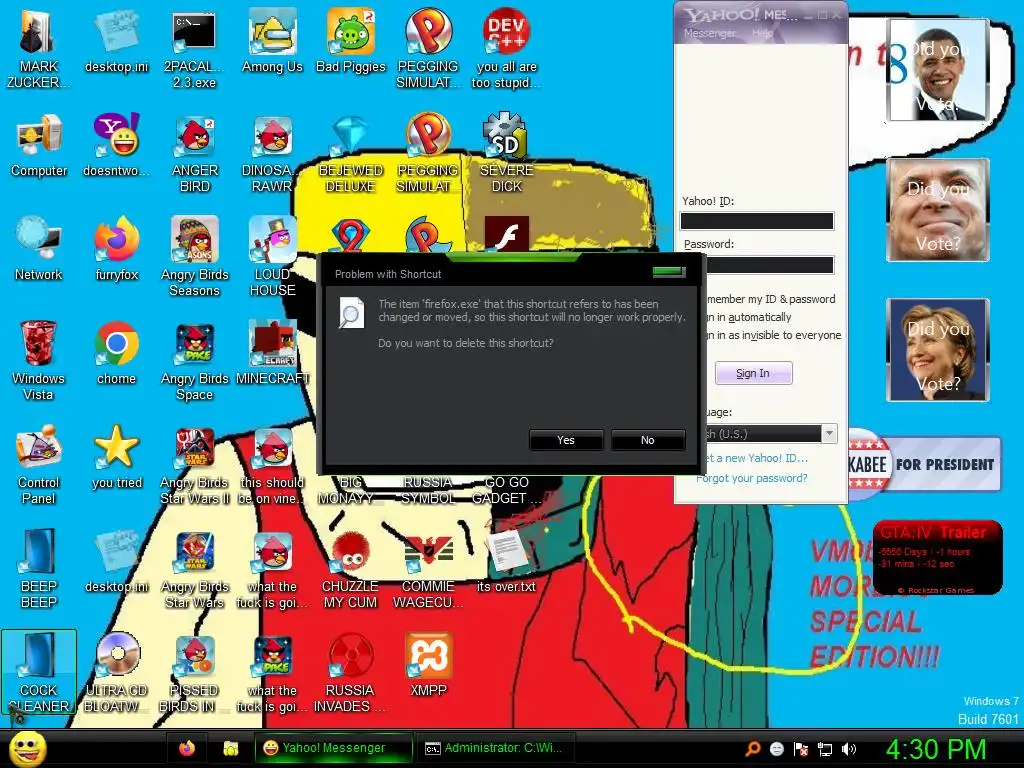1024x768 pixels.
Task: Open the 'its over.txt' file
Action: tap(506, 560)
